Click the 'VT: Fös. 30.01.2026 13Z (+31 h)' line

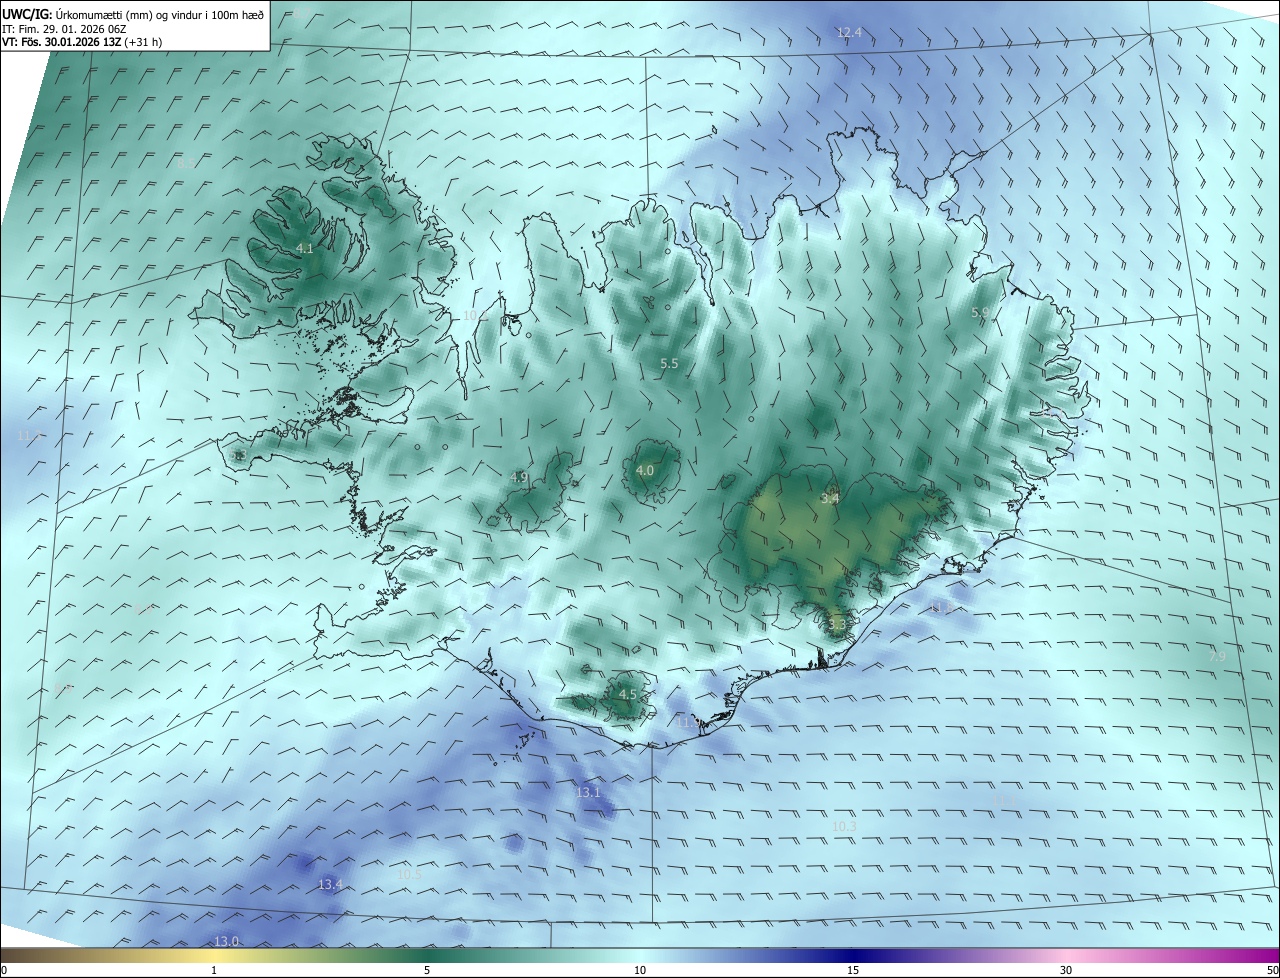tap(82, 42)
